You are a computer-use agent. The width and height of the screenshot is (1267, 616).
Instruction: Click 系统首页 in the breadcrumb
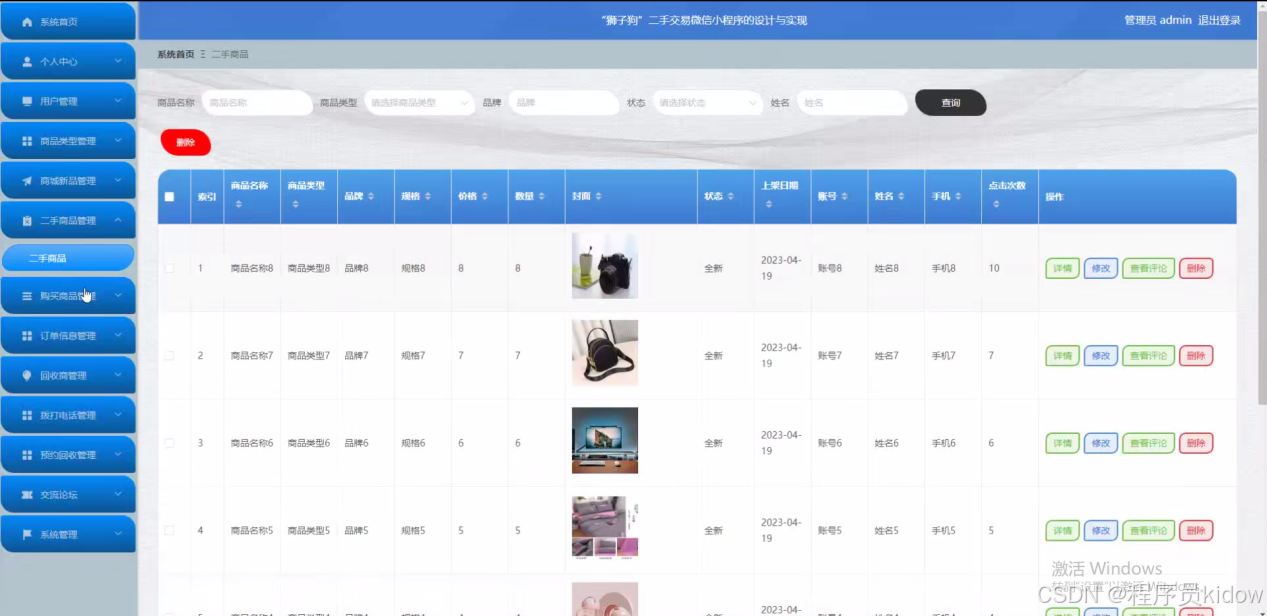(x=175, y=54)
